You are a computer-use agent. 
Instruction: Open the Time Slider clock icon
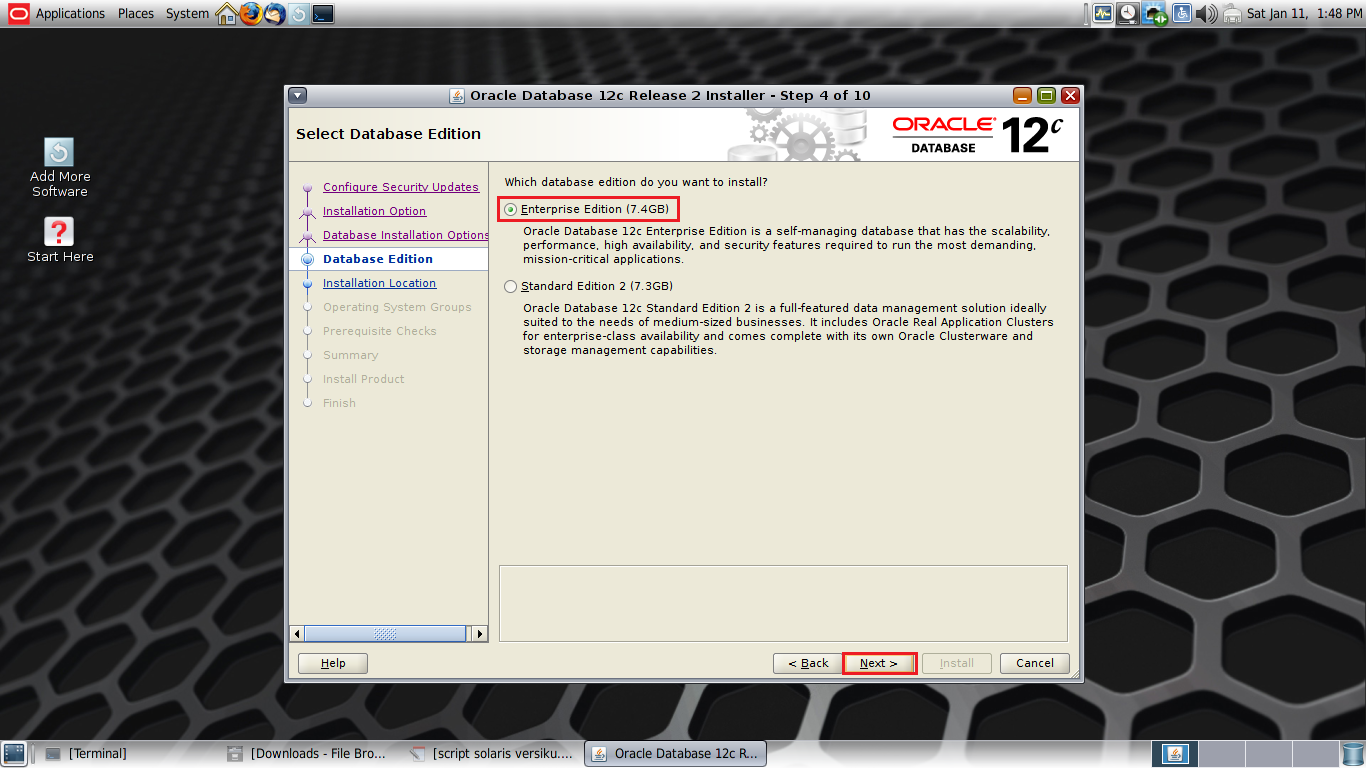(1129, 13)
